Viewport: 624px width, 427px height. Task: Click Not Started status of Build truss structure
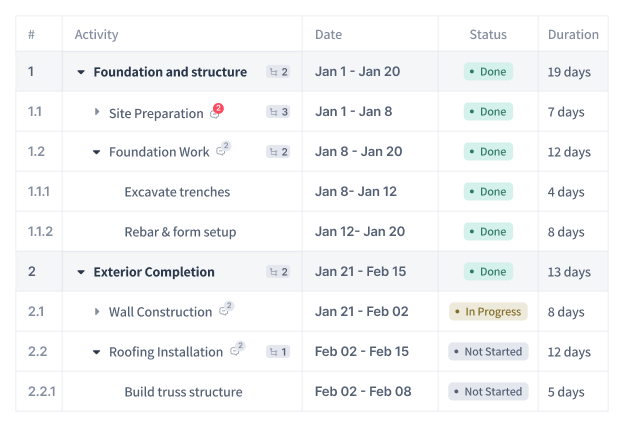(x=488, y=392)
